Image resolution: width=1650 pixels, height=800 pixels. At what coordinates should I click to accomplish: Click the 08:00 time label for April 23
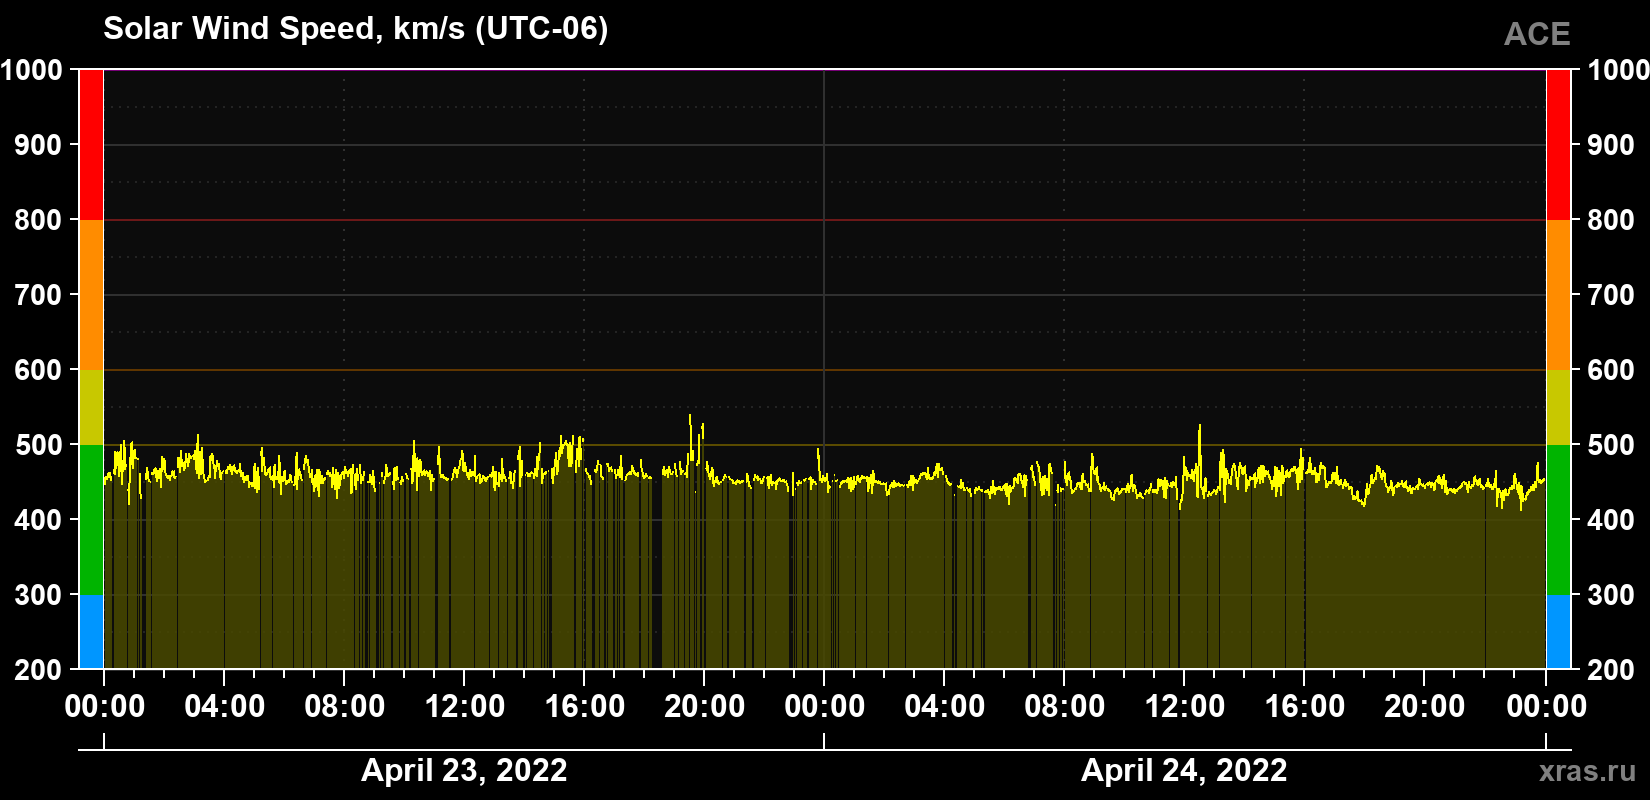tap(344, 707)
